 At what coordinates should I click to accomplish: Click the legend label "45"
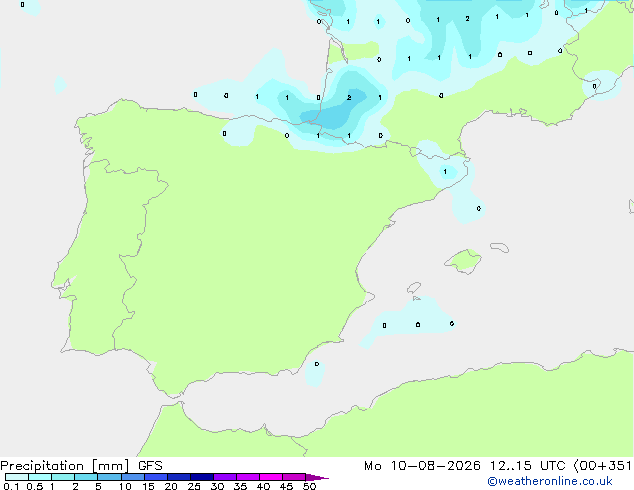click(286, 486)
